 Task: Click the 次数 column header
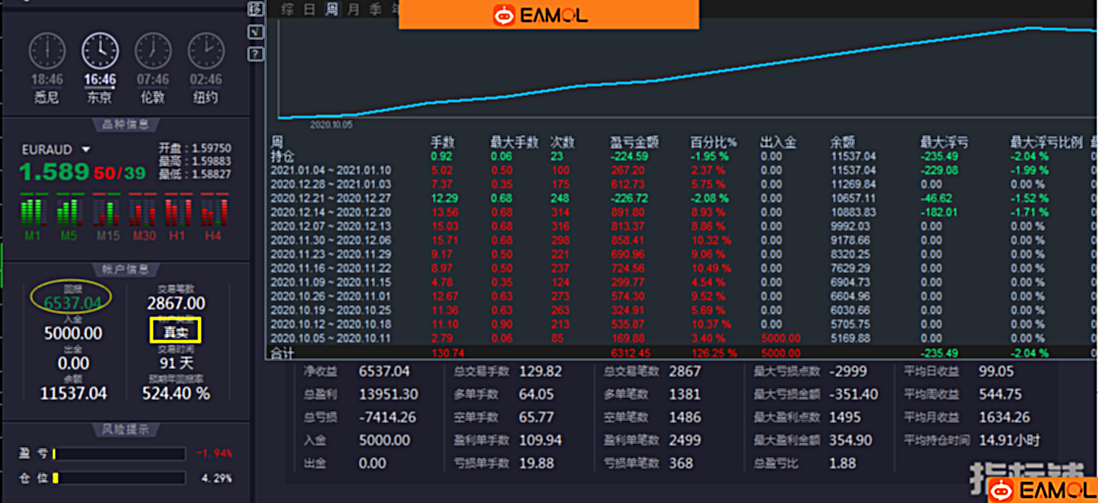pos(562,143)
